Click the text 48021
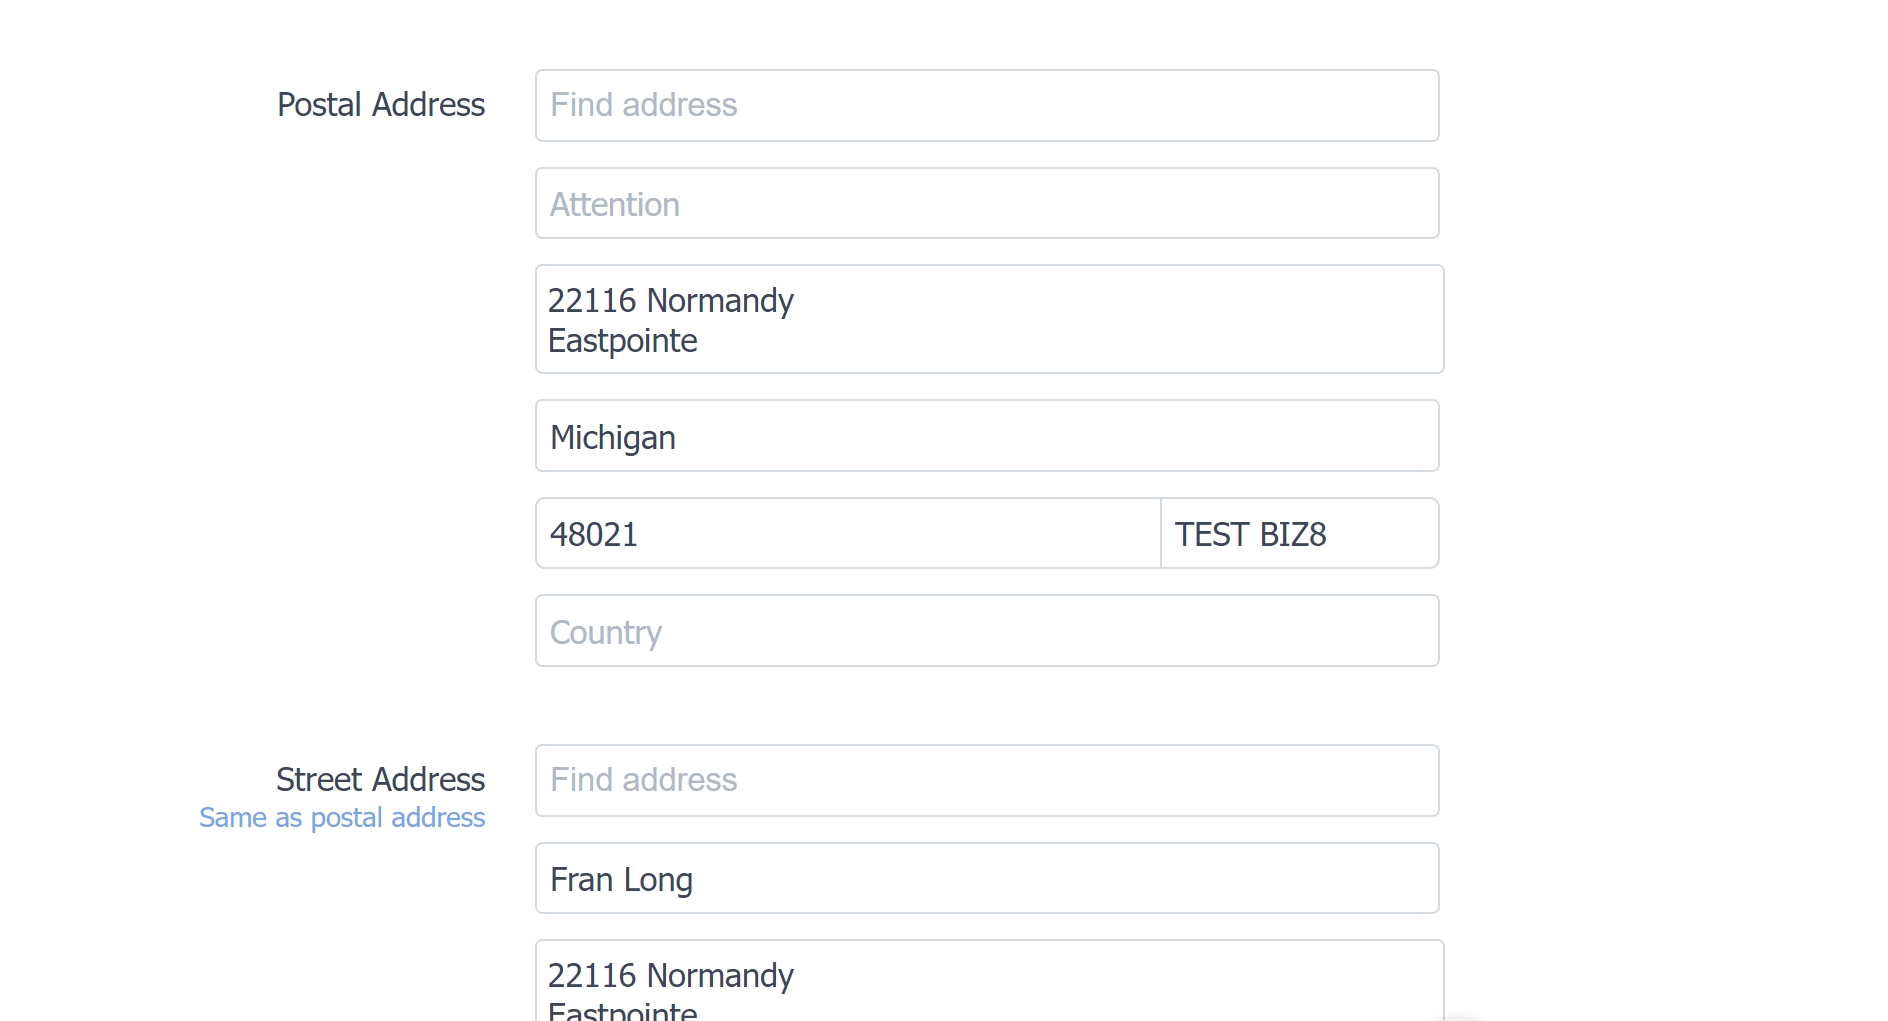The height and width of the screenshot is (1021, 1888). tap(594, 535)
